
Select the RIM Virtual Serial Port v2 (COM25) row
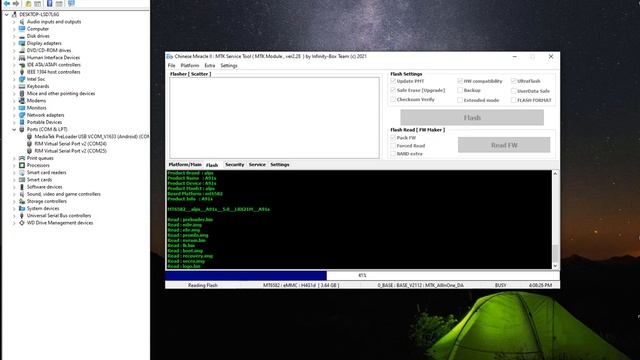pos(70,151)
